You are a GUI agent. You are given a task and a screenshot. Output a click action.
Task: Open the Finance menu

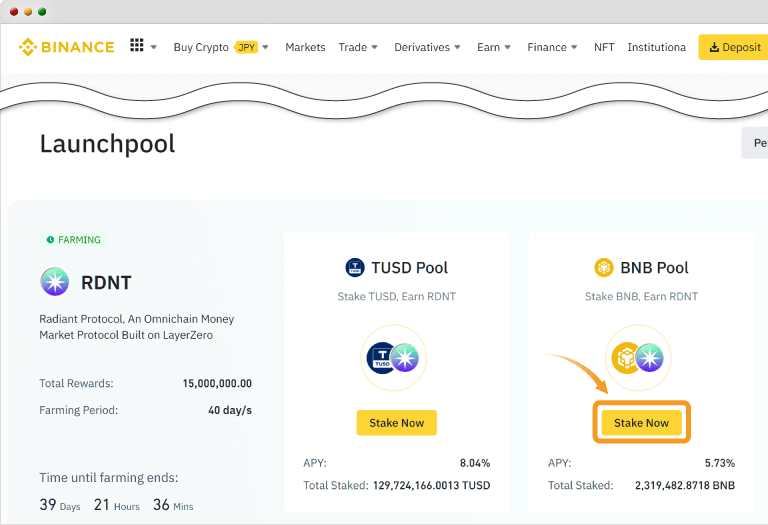[547, 47]
